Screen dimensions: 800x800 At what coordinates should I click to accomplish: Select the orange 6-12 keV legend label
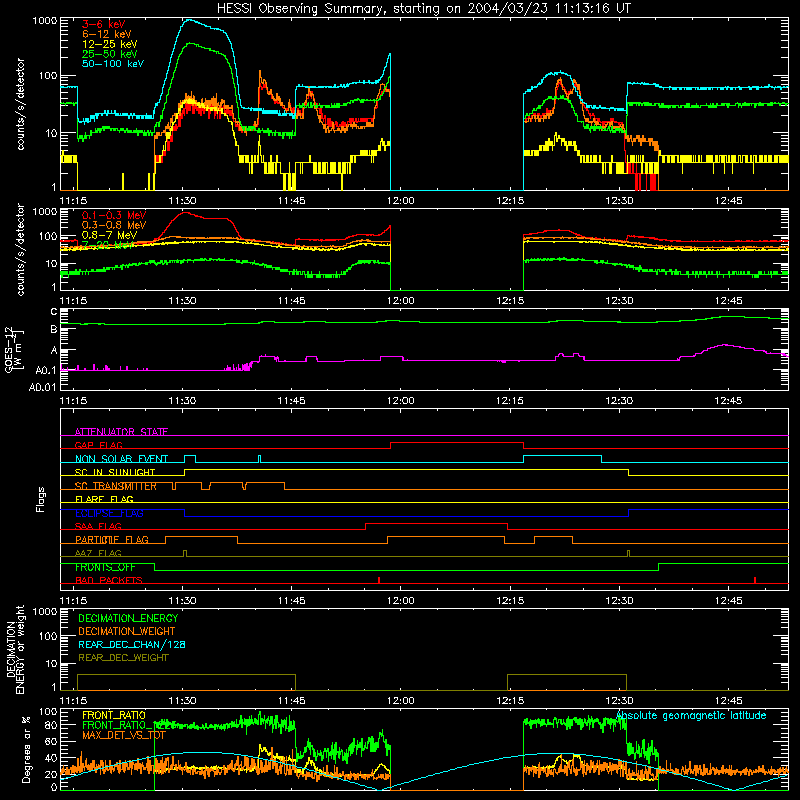(107, 34)
